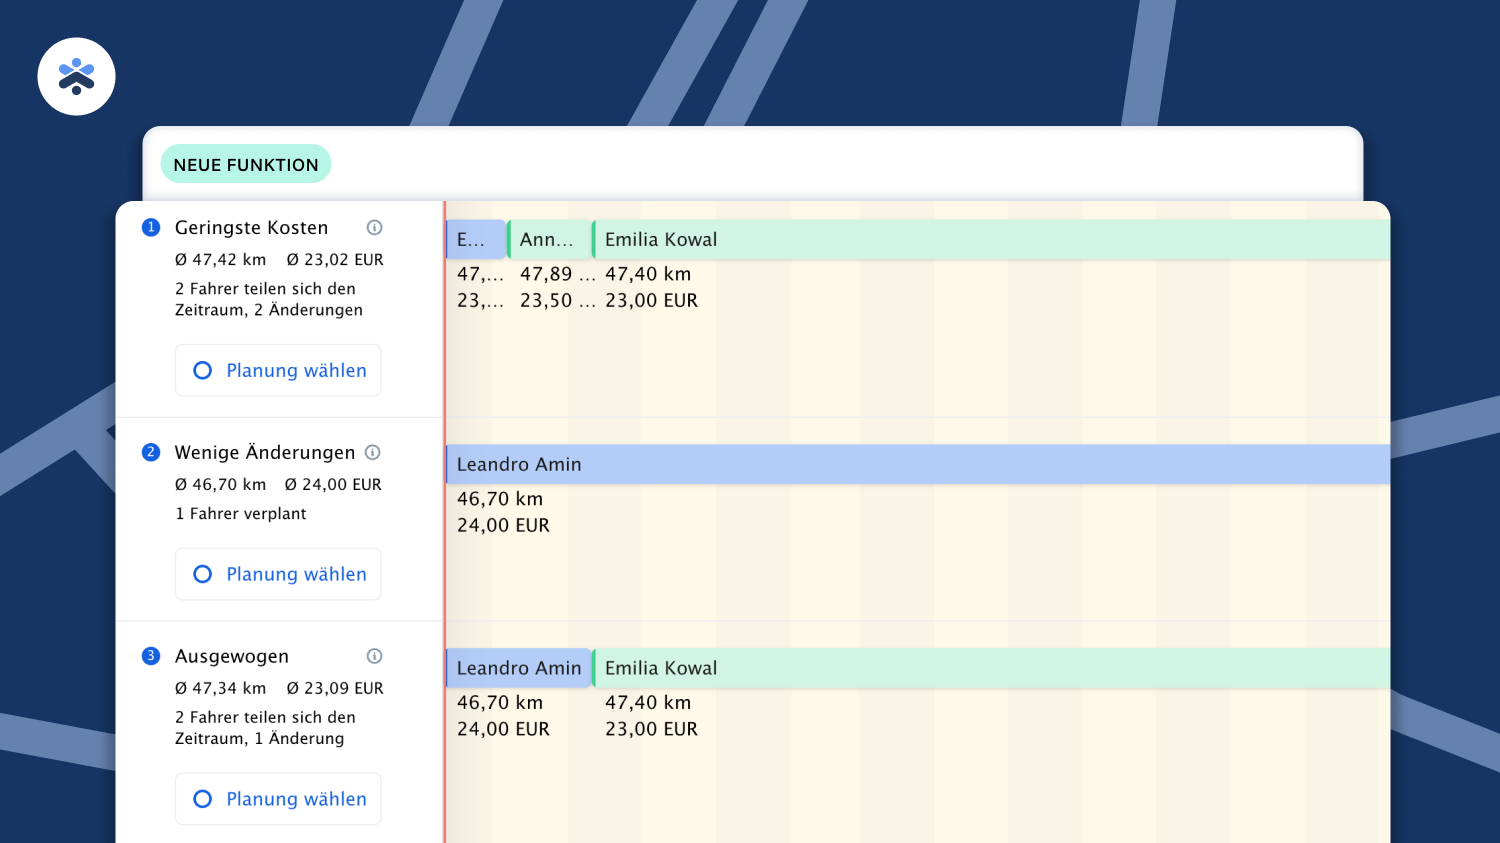This screenshot has height=843, width=1500.
Task: Open info icon next to Ausgewogen
Action: pyautogui.click(x=374, y=657)
